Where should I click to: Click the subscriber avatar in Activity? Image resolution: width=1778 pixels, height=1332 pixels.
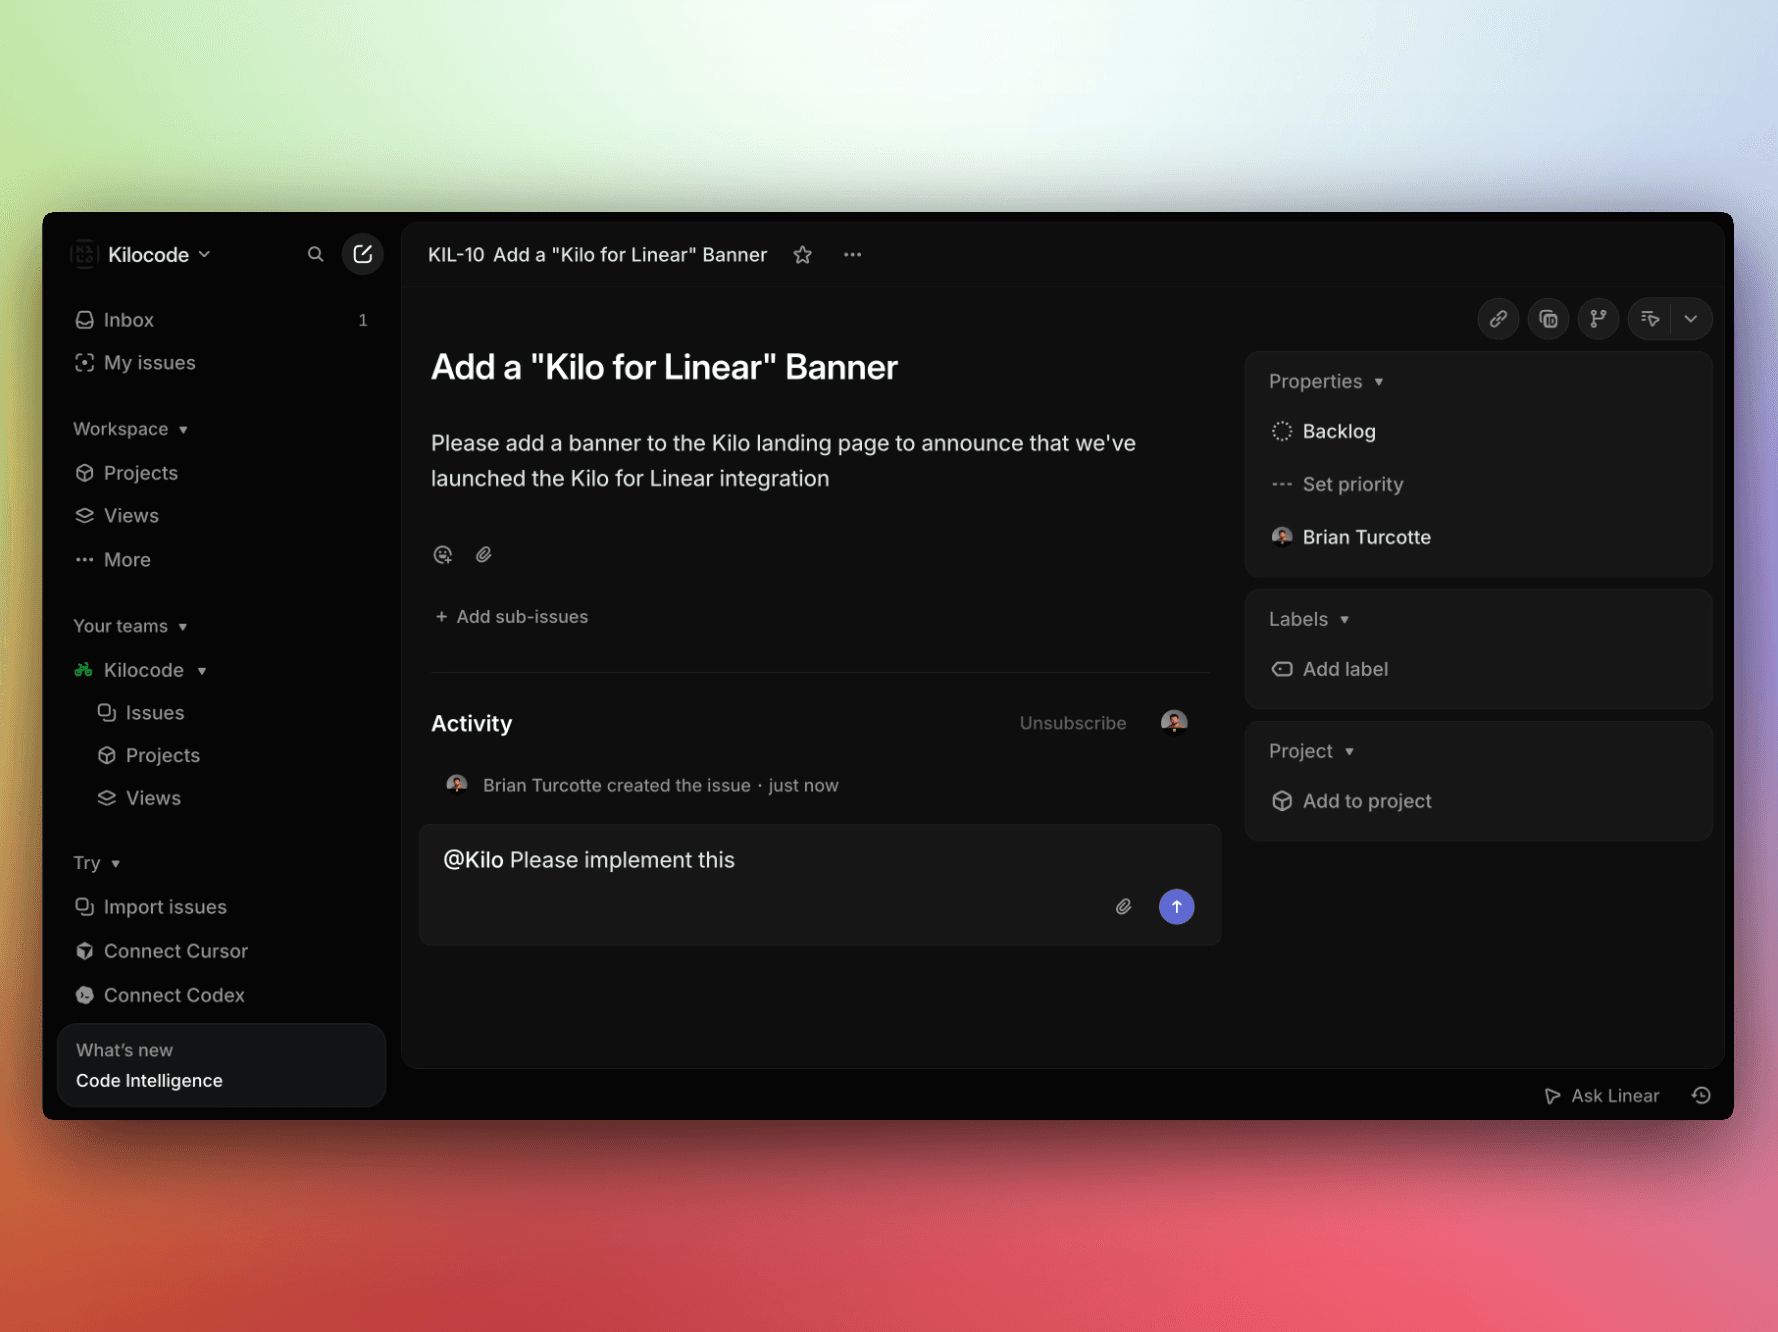(x=1174, y=722)
